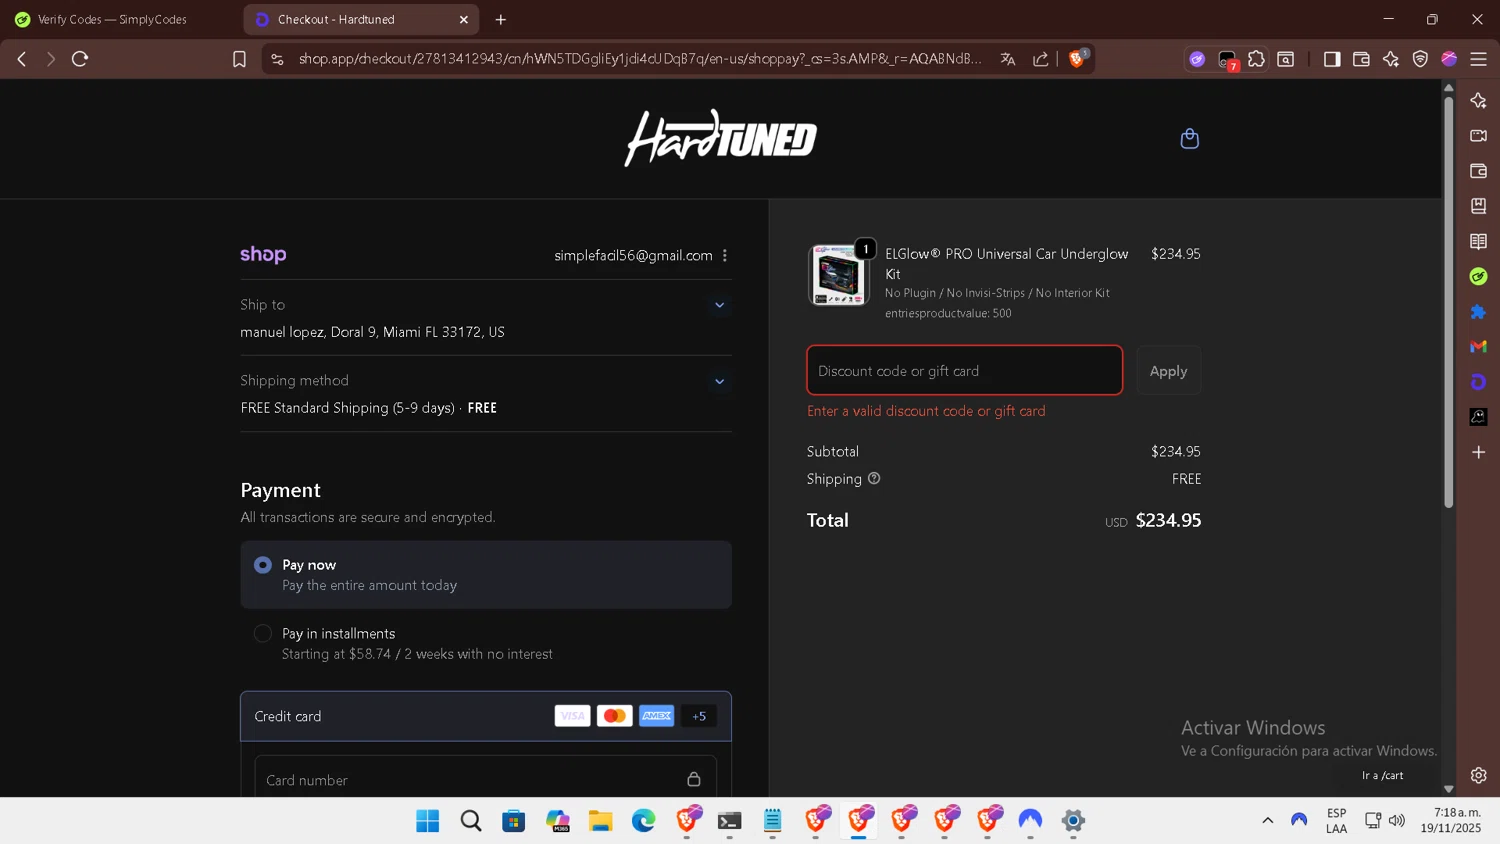Click the Apply discount button
1500x844 pixels.
1168,370
